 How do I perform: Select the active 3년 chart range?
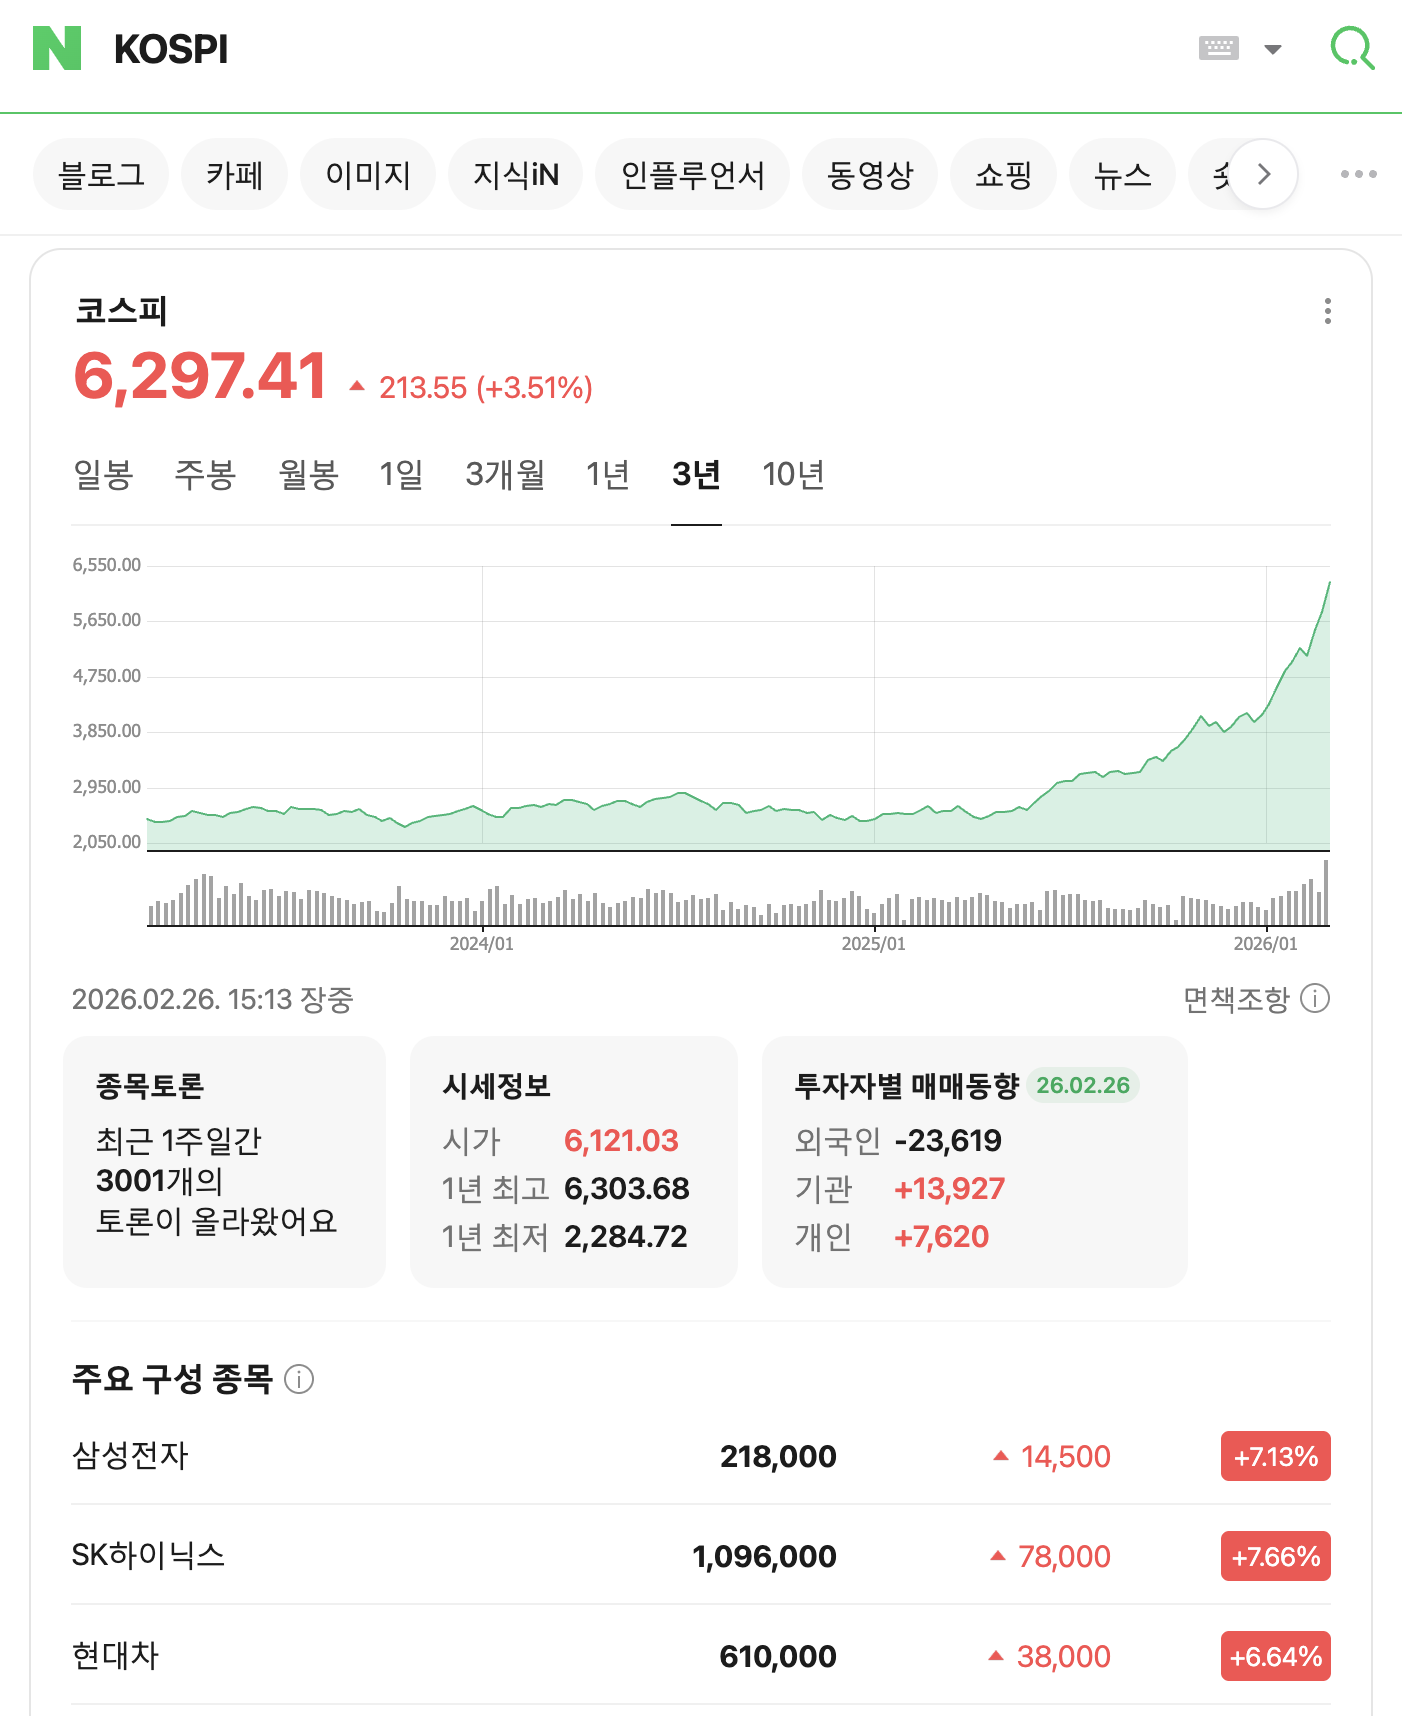click(x=696, y=474)
